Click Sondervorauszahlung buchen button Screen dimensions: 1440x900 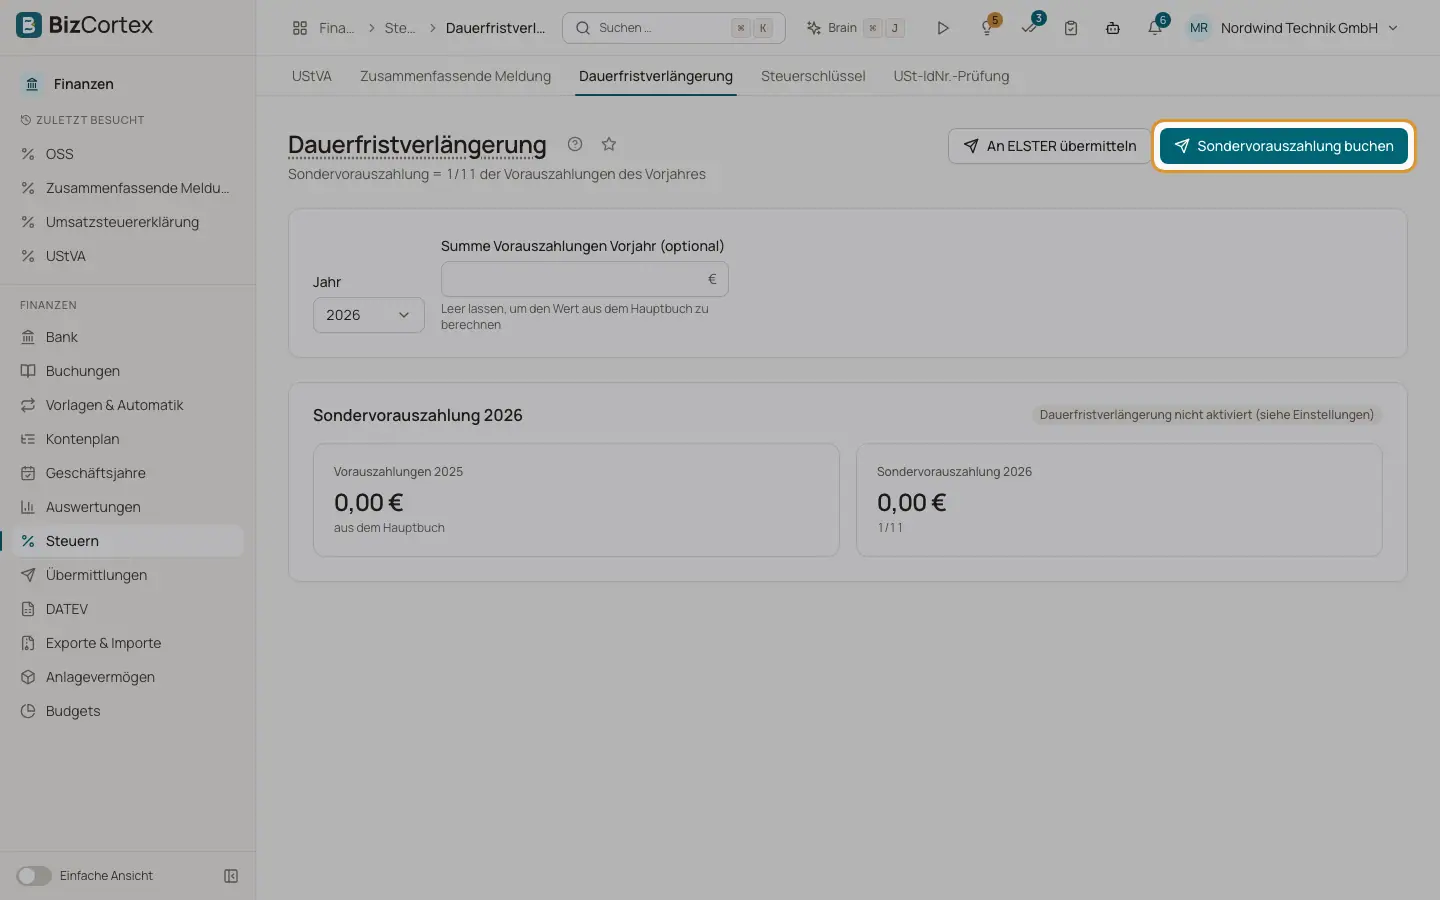(x=1284, y=146)
